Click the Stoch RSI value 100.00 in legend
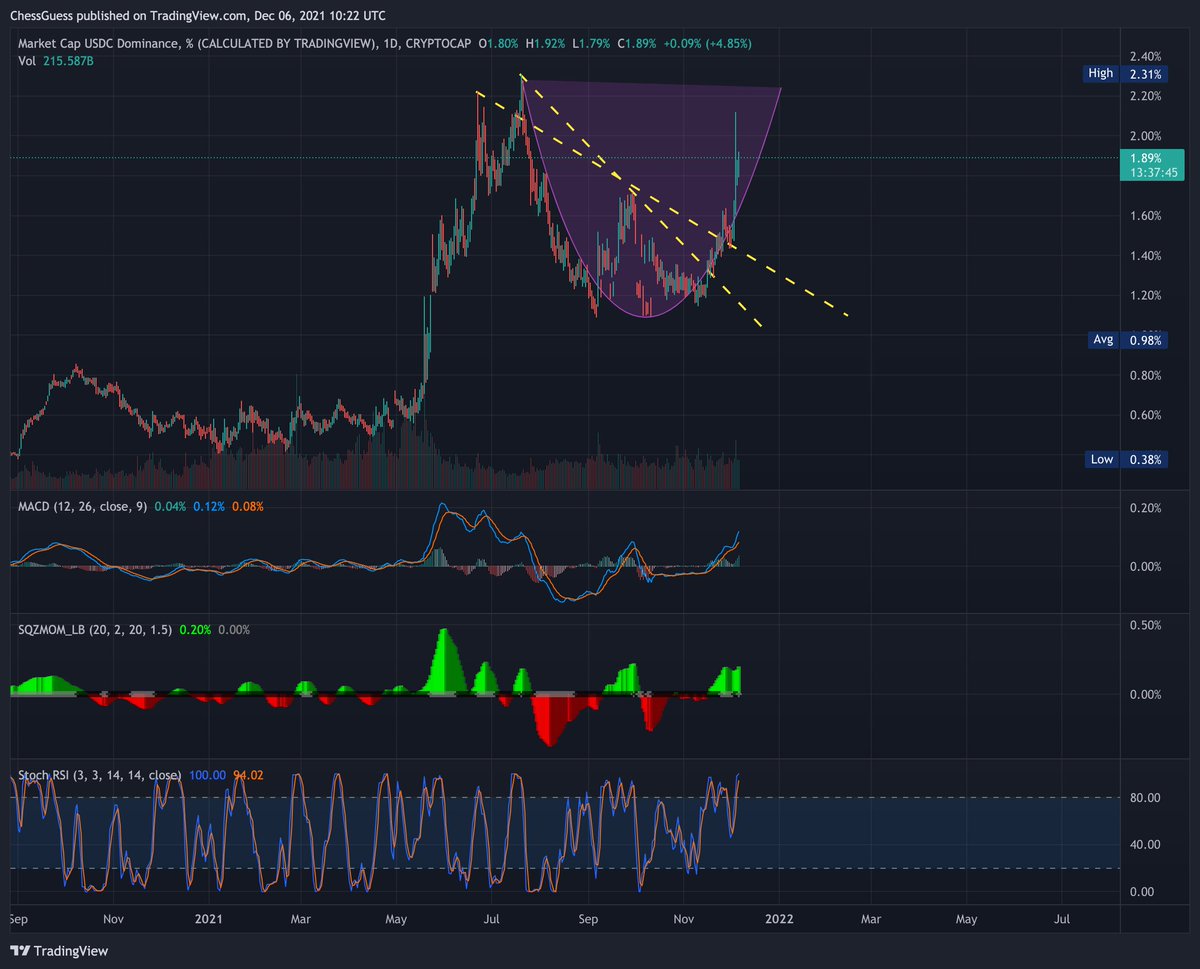The height and width of the screenshot is (969, 1200). pos(207,775)
